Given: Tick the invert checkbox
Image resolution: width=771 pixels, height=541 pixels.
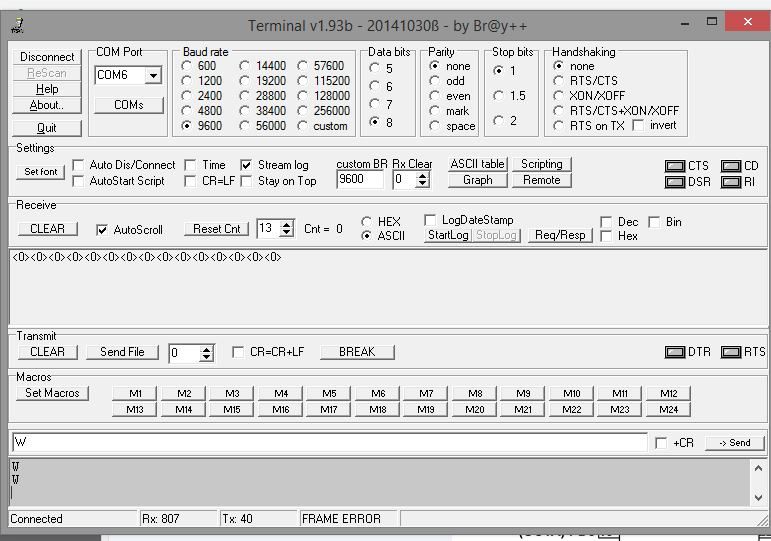Looking at the screenshot, I should tap(638, 125).
